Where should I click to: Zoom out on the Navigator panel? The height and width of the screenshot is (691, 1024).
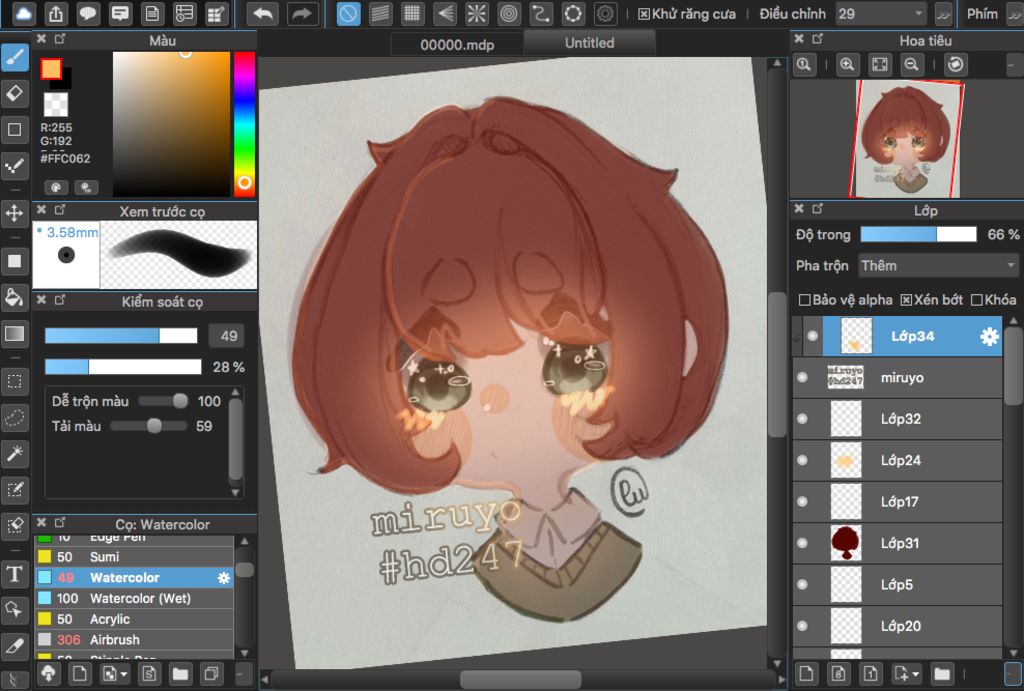(912, 64)
